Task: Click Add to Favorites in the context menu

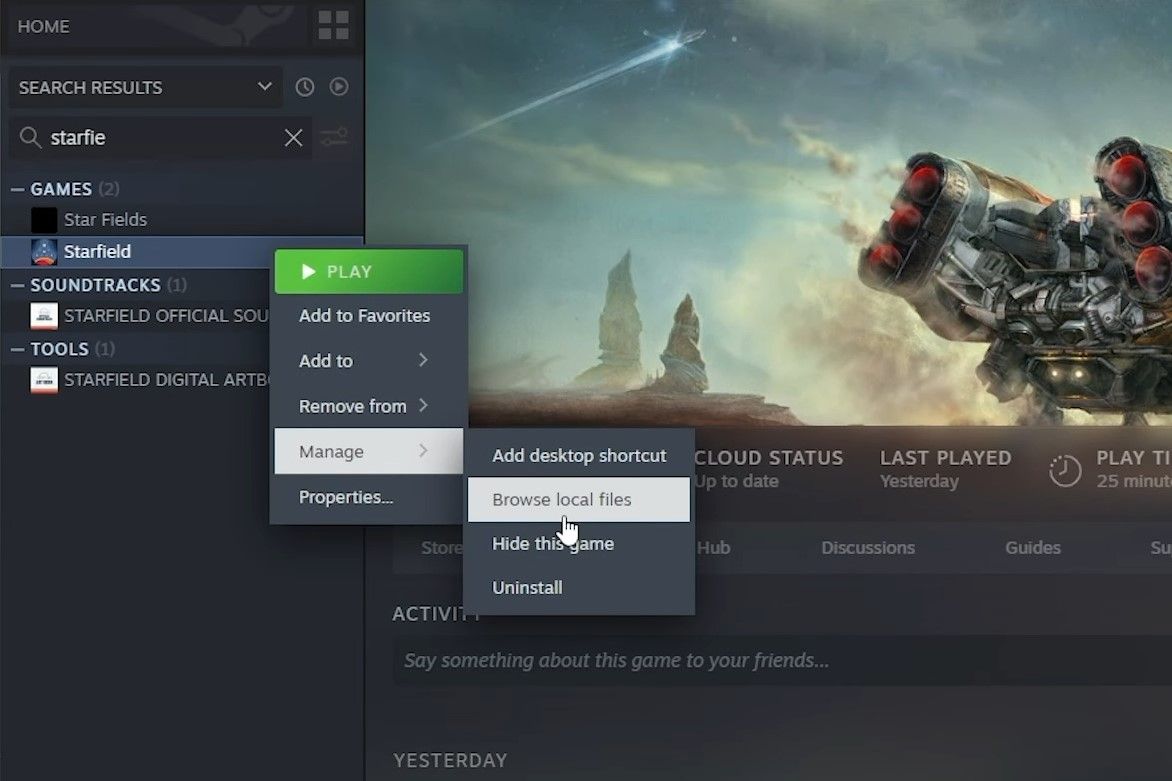Action: point(364,315)
